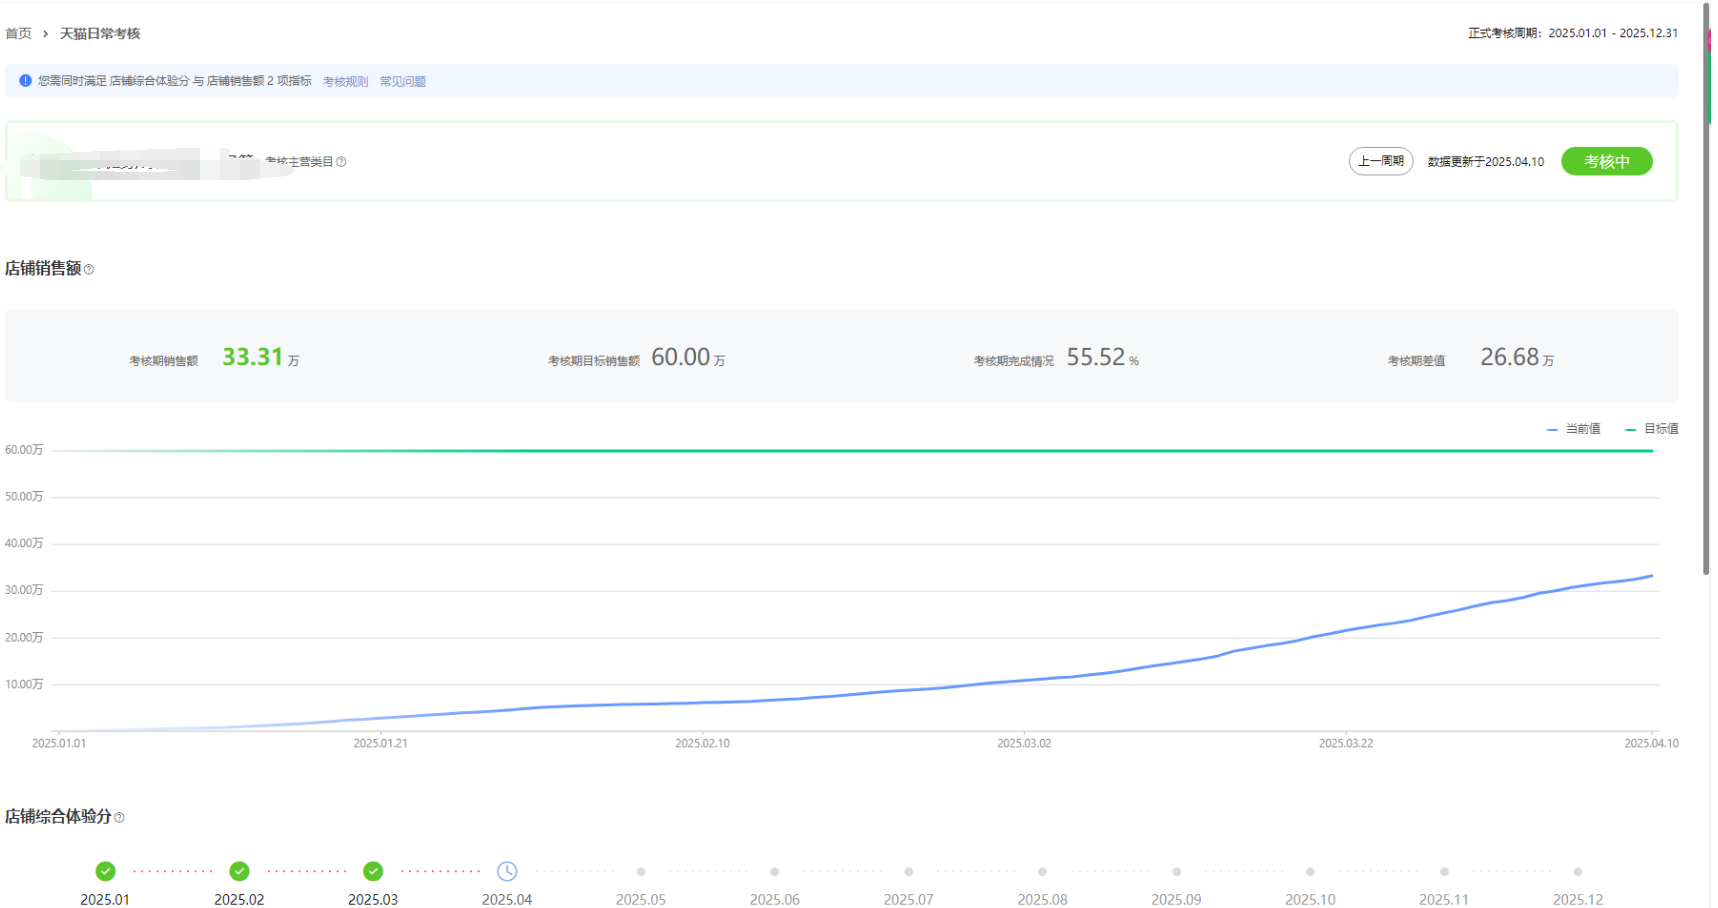Select the 2025.01 green checkmark icon
This screenshot has width=1718, height=908.
(x=105, y=871)
